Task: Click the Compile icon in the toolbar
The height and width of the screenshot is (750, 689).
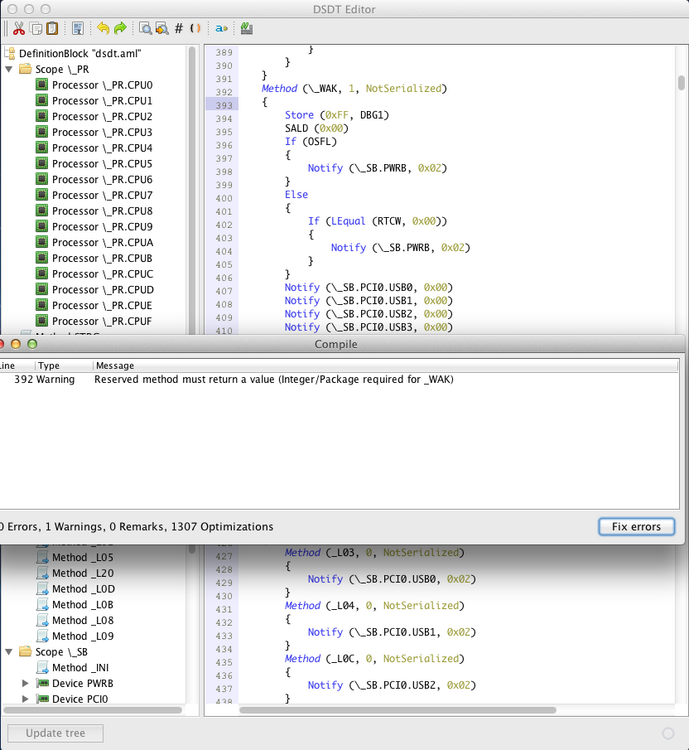Action: [x=246, y=29]
